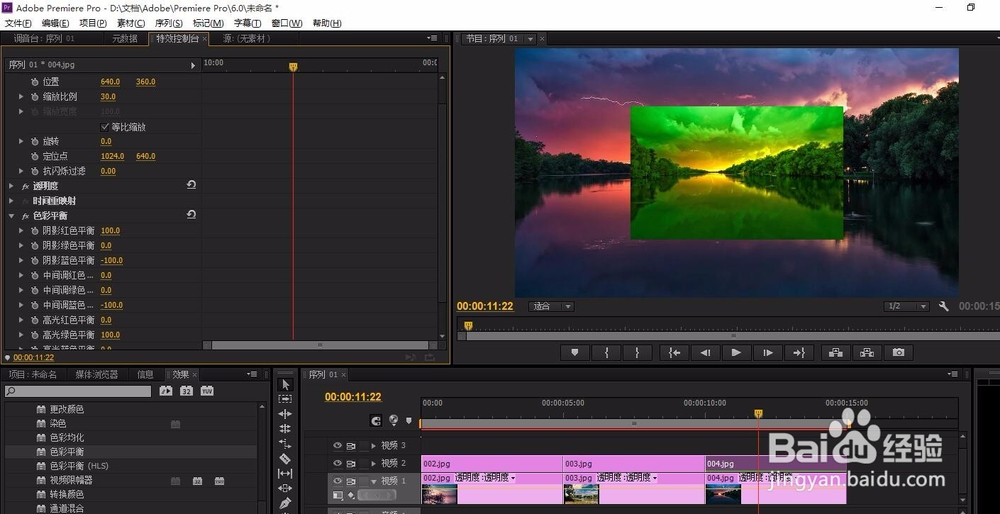The image size is (1000, 514).
Task: Expand 阴影红色平衡 property
Action: pyautogui.click(x=21, y=230)
